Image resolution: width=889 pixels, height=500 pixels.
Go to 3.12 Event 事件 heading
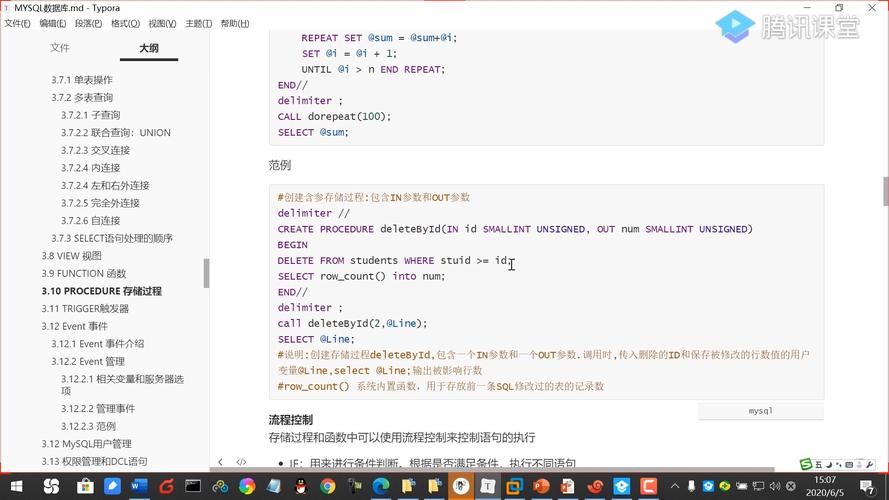coord(74,326)
